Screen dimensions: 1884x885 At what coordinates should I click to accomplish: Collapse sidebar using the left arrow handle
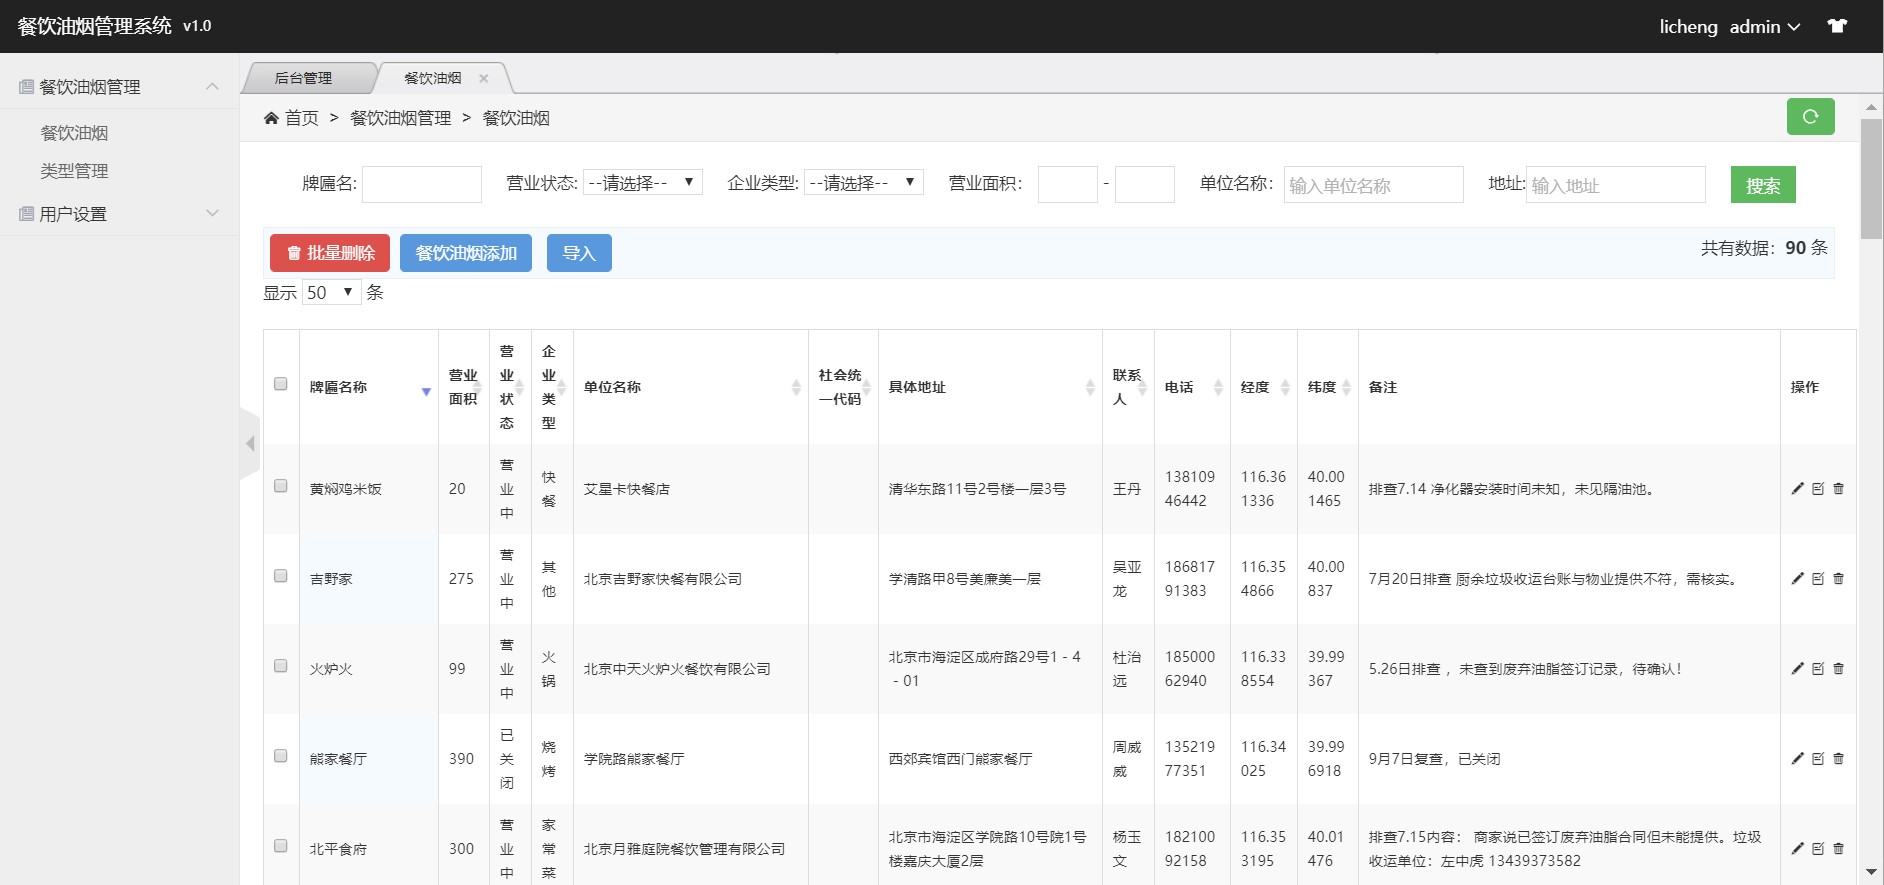(x=250, y=443)
